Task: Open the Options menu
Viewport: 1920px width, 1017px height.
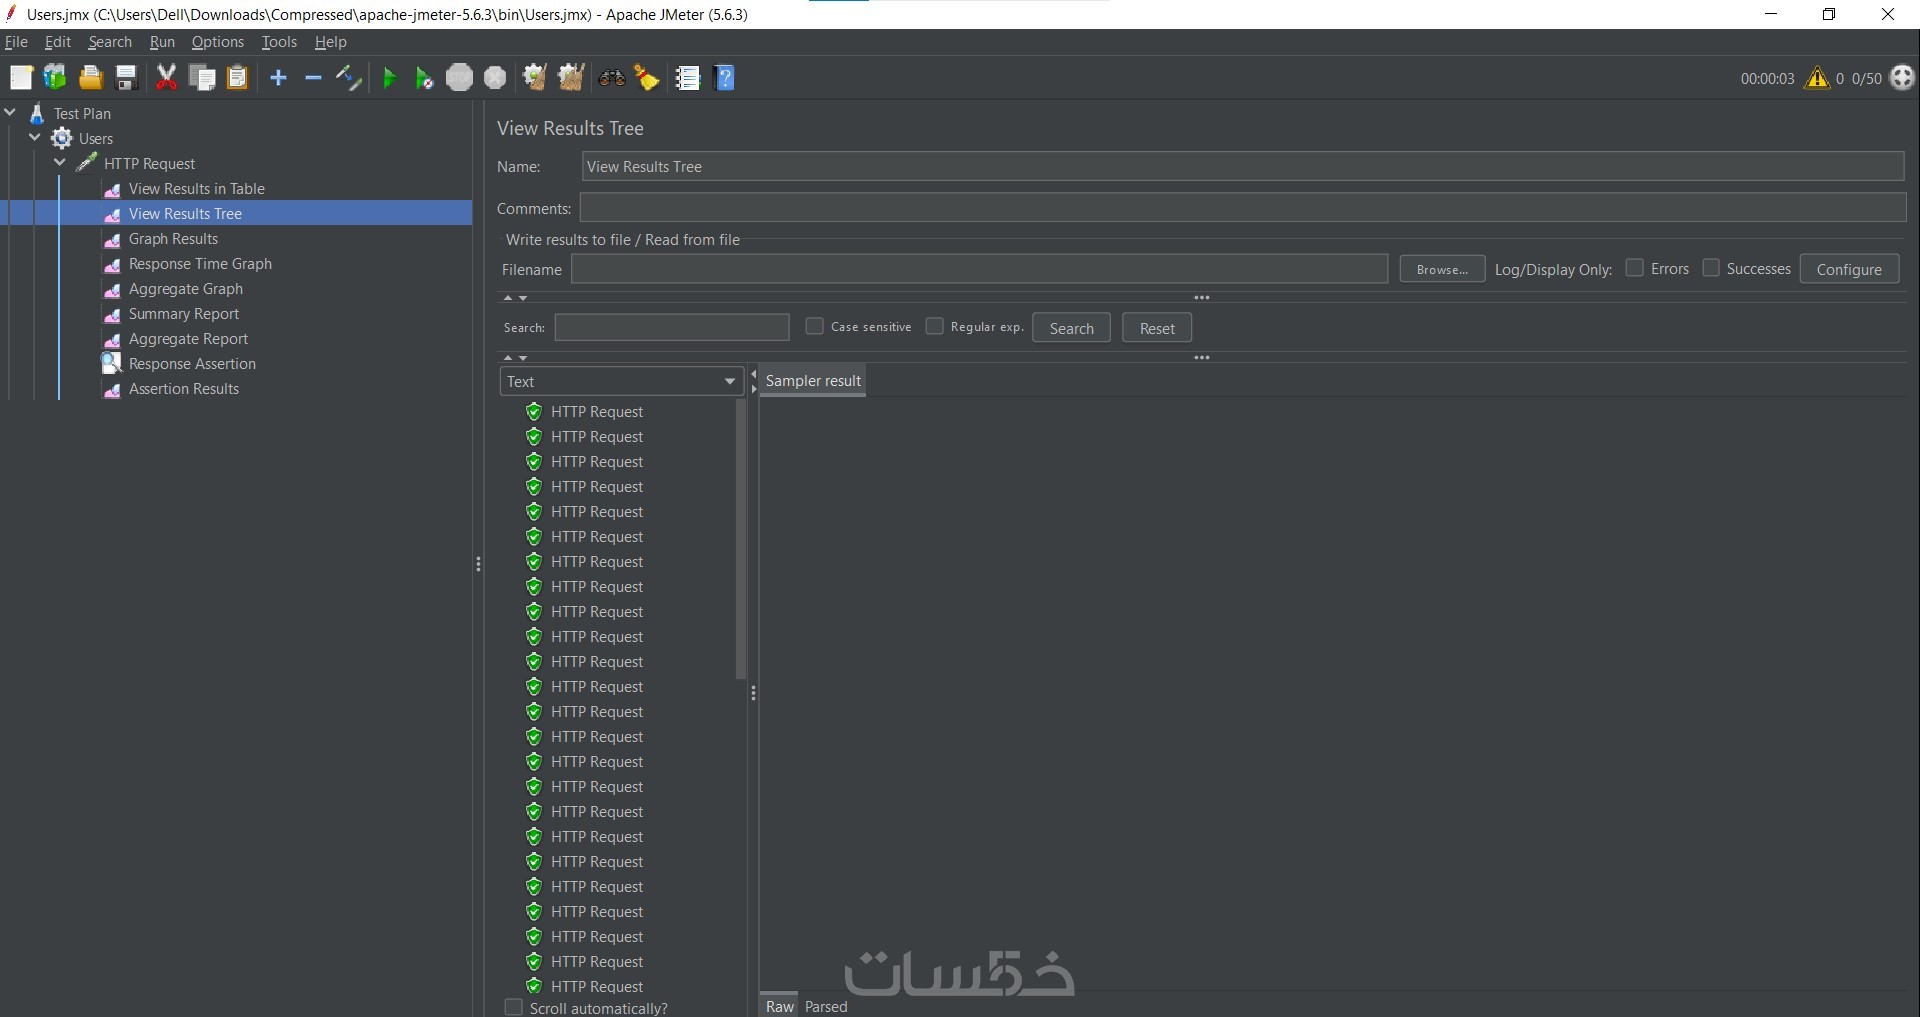Action: pyautogui.click(x=218, y=42)
